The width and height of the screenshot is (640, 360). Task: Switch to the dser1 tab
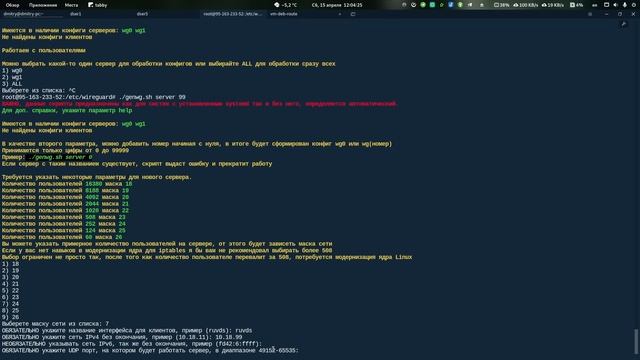coord(76,14)
